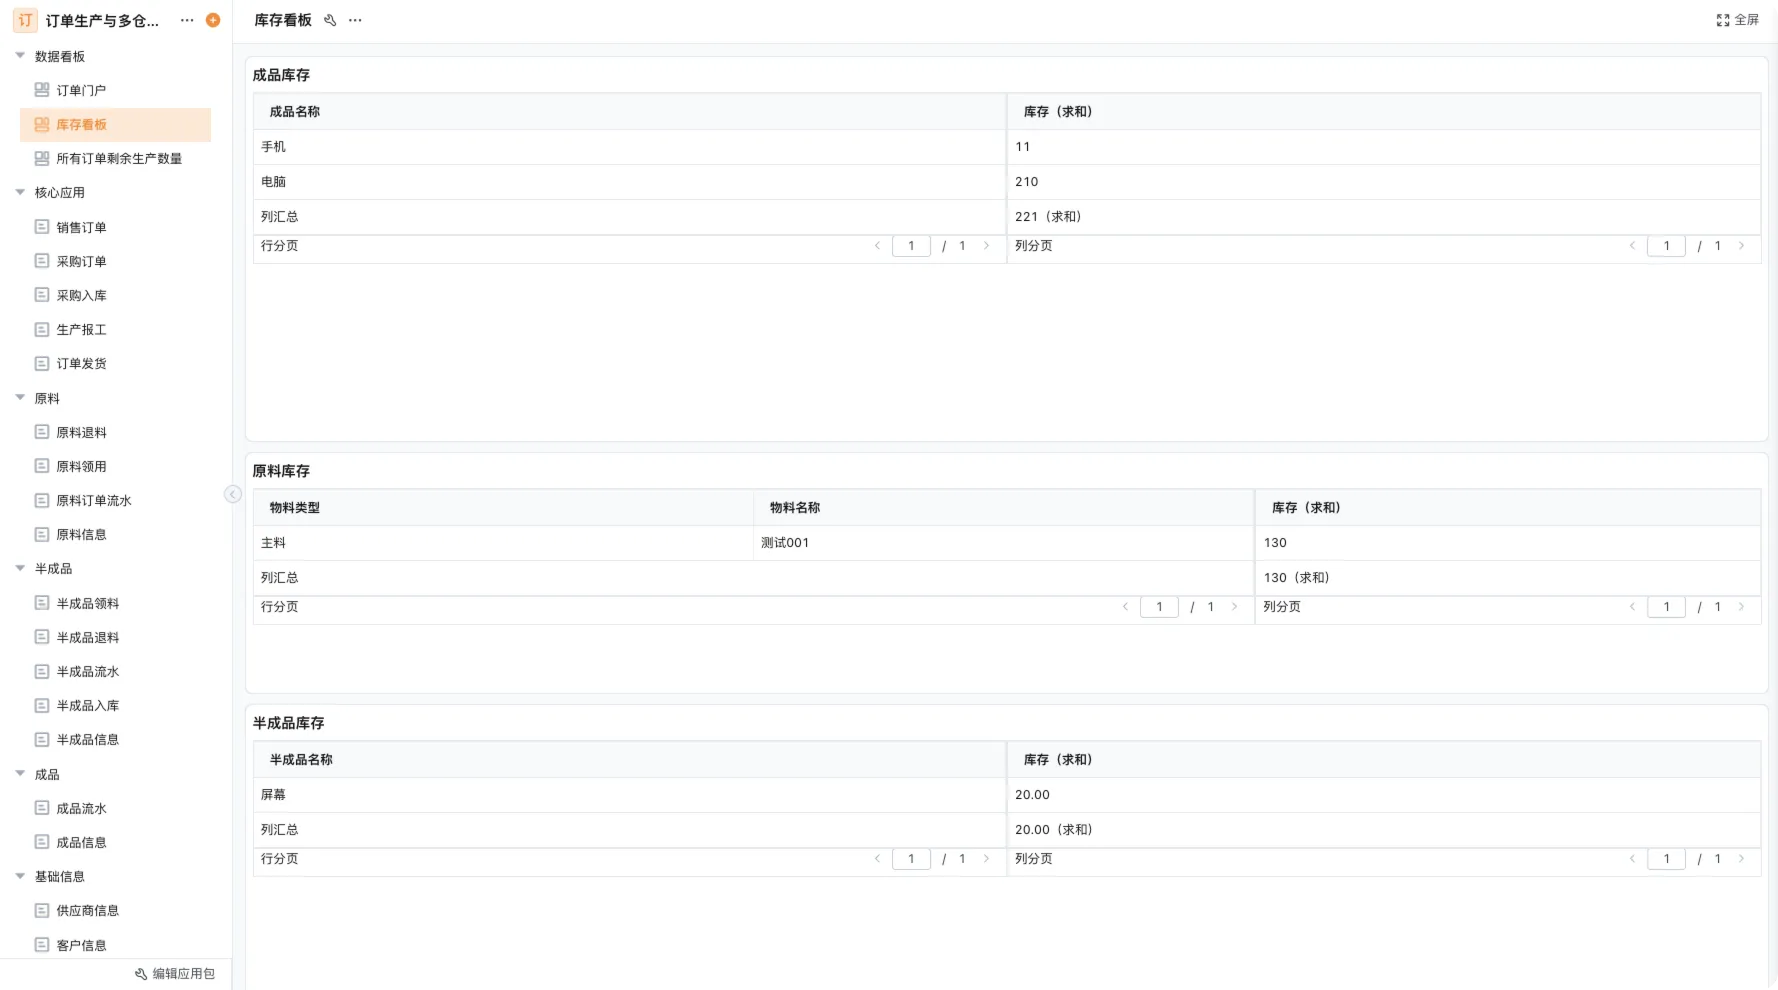Open the more options dots beside 库存看板 title
This screenshot has width=1778, height=990.
point(355,20)
